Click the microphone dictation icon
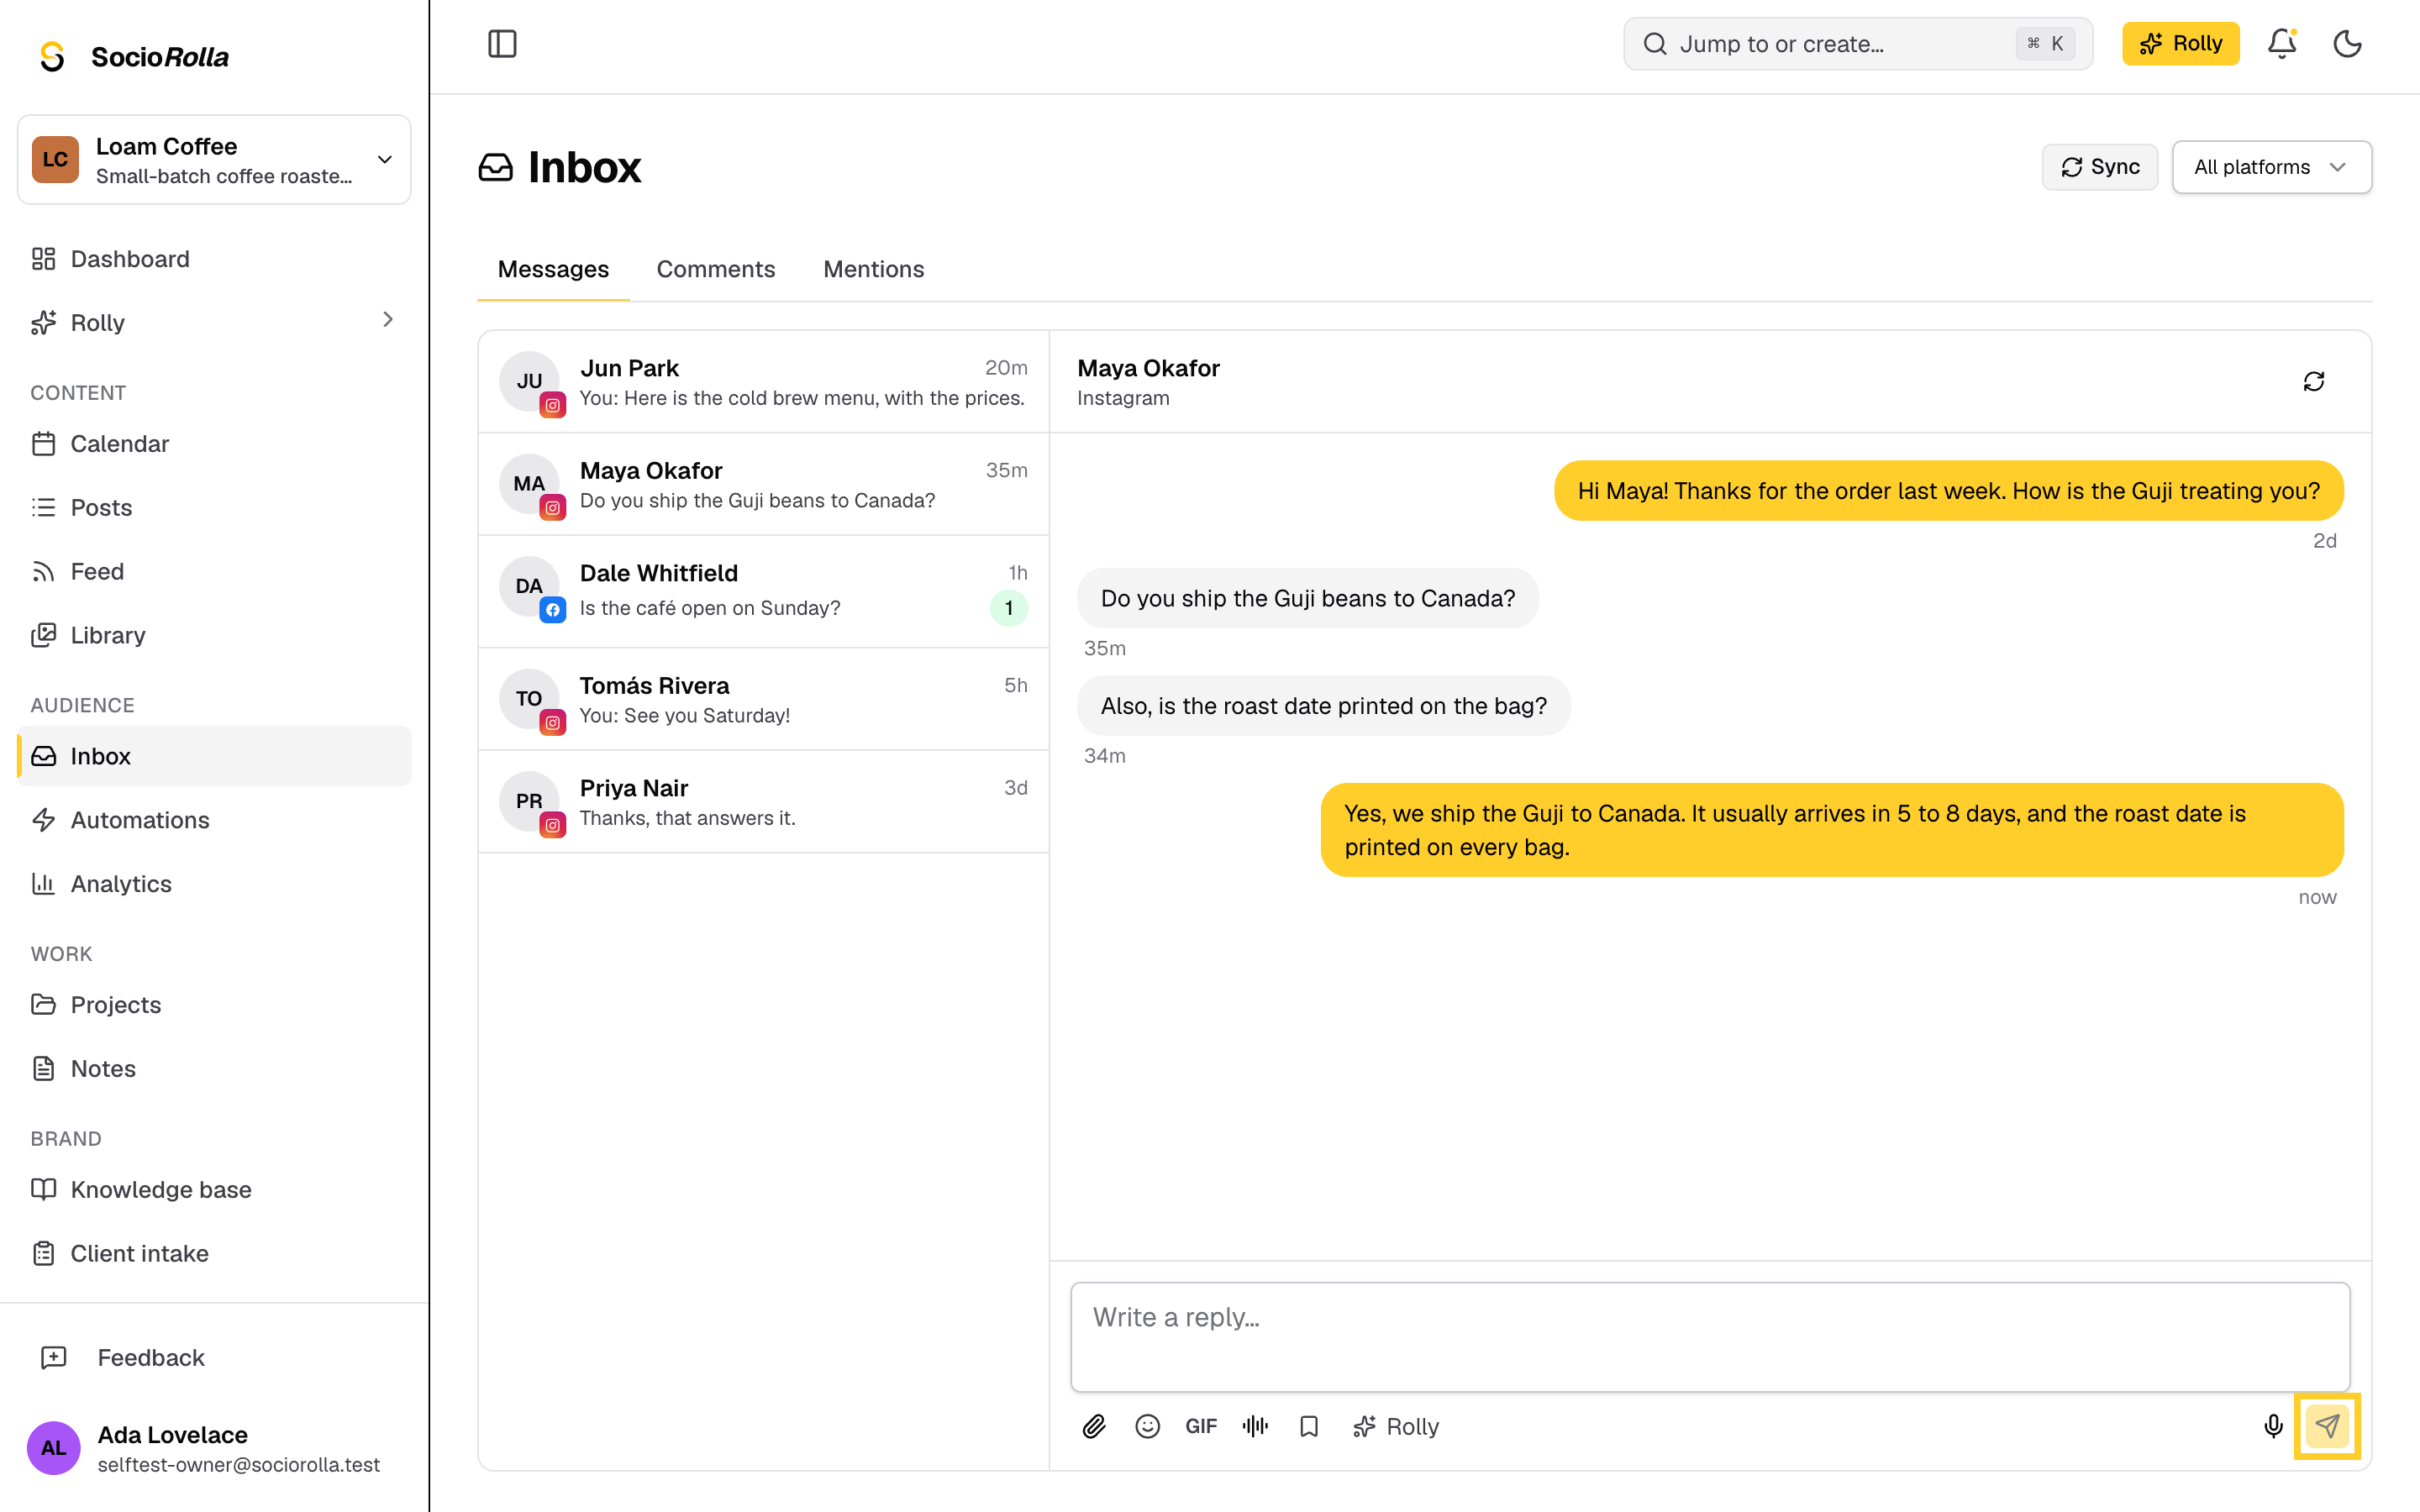 point(2273,1426)
